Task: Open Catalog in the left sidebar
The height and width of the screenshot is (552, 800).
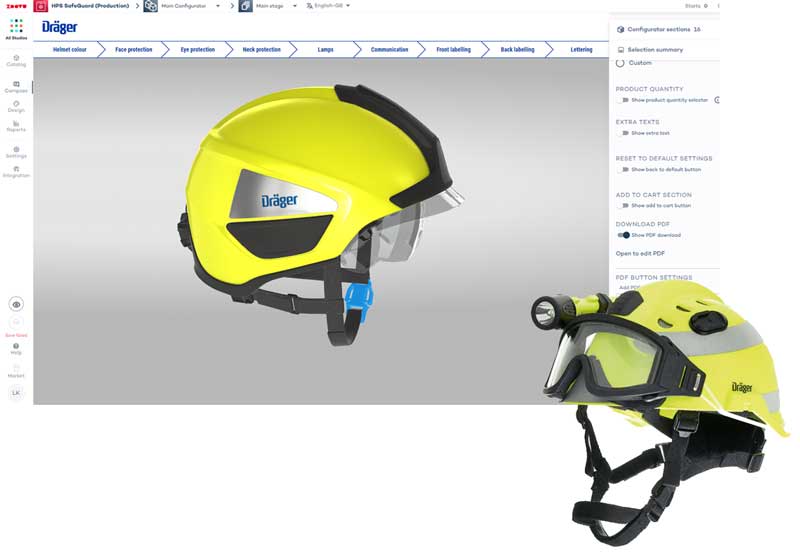Action: [x=16, y=61]
